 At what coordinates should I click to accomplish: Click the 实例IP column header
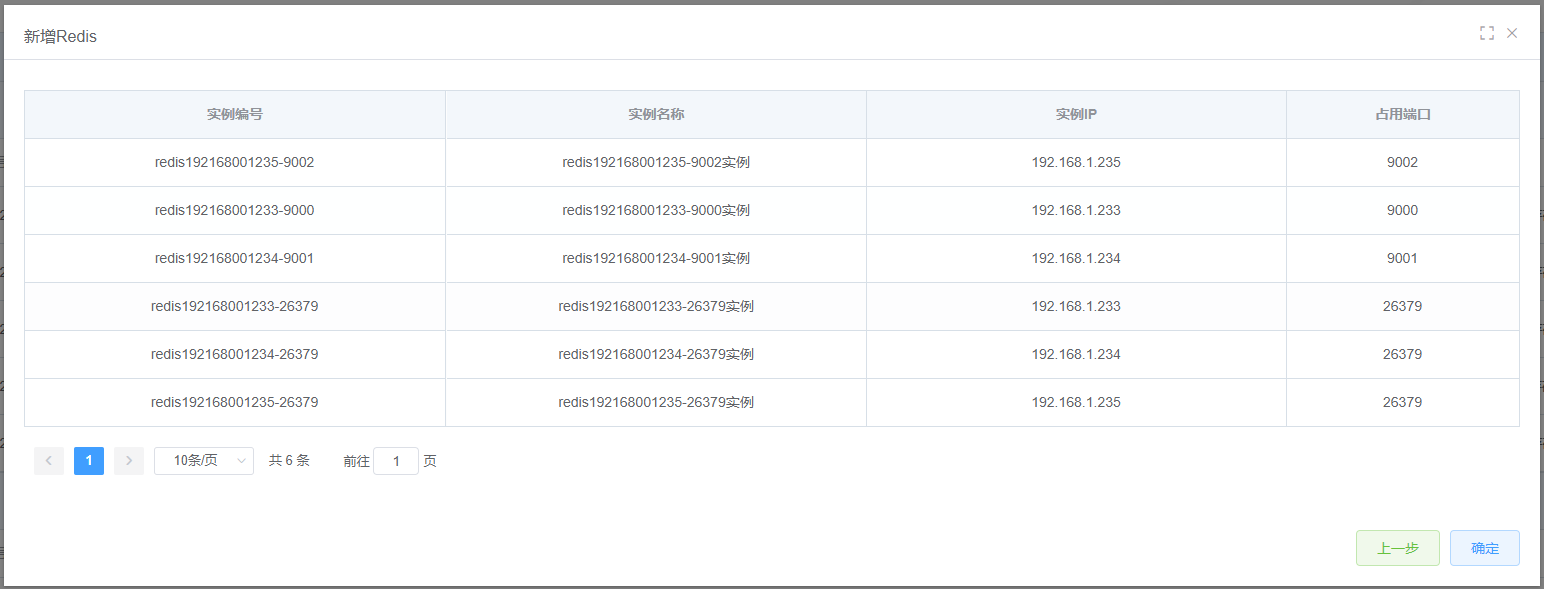point(1076,114)
